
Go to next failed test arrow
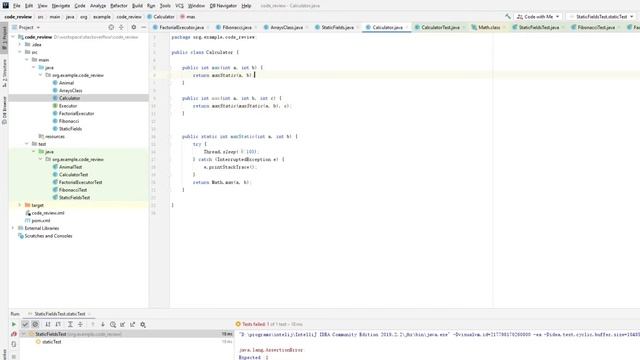(102, 324)
